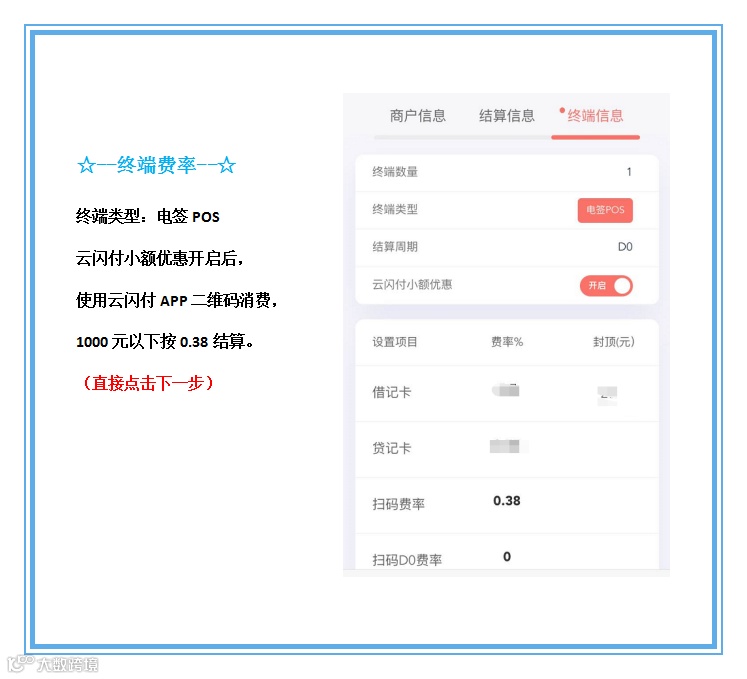
Task: Click the 借记卡 cap amount field
Action: 607,395
